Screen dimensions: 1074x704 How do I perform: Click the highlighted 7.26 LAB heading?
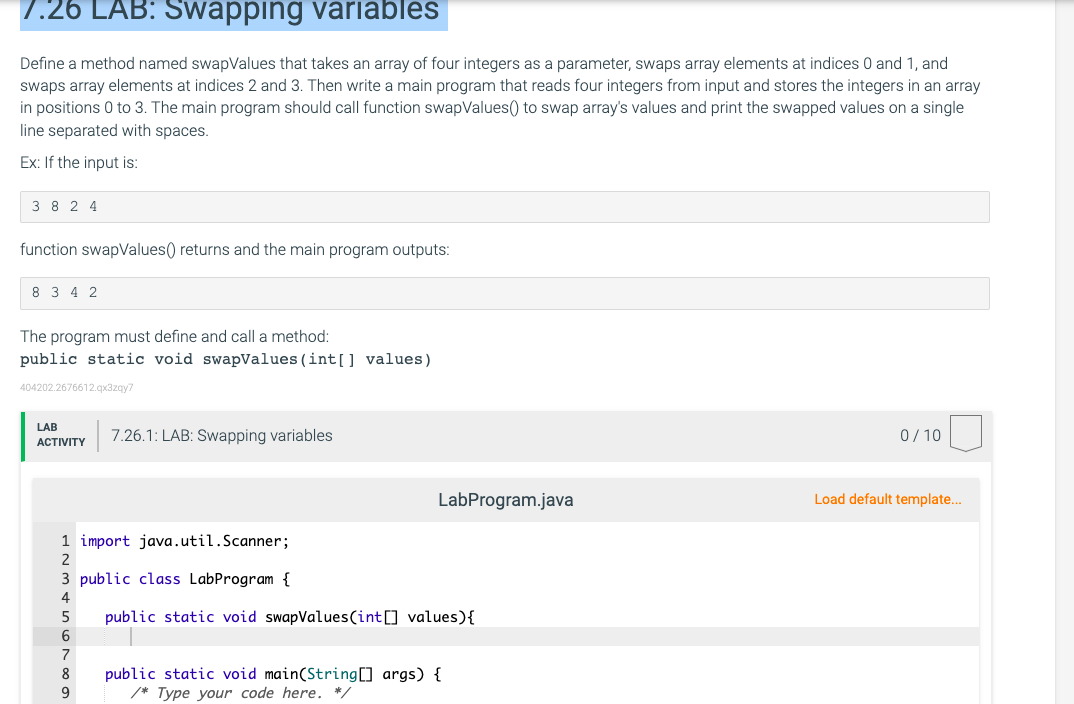click(230, 11)
